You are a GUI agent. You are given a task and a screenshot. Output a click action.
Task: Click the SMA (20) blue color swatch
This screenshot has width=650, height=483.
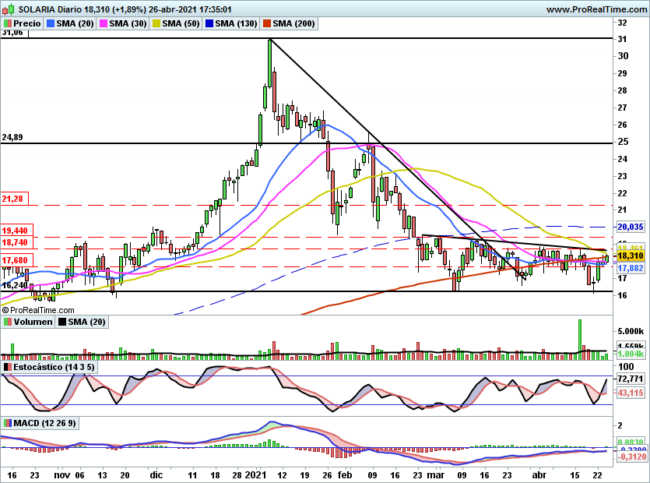pyautogui.click(x=51, y=24)
